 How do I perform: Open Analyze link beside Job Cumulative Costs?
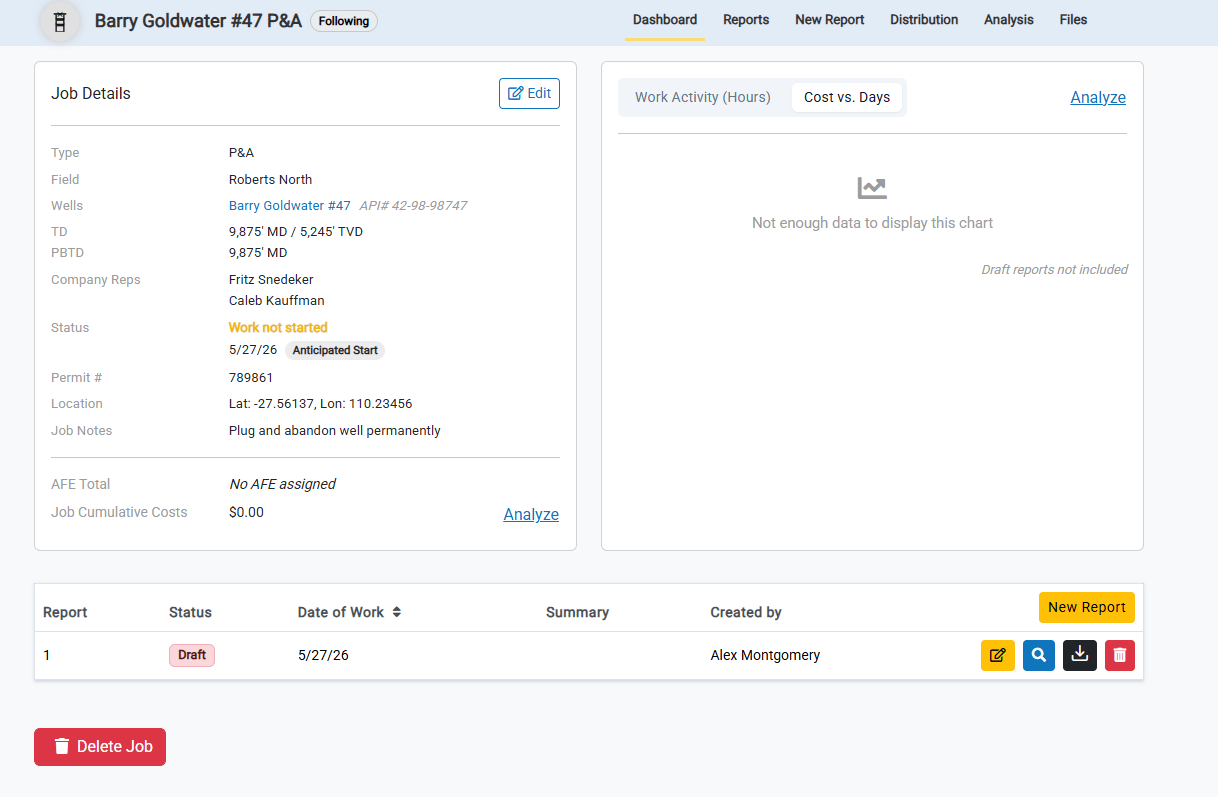531,514
